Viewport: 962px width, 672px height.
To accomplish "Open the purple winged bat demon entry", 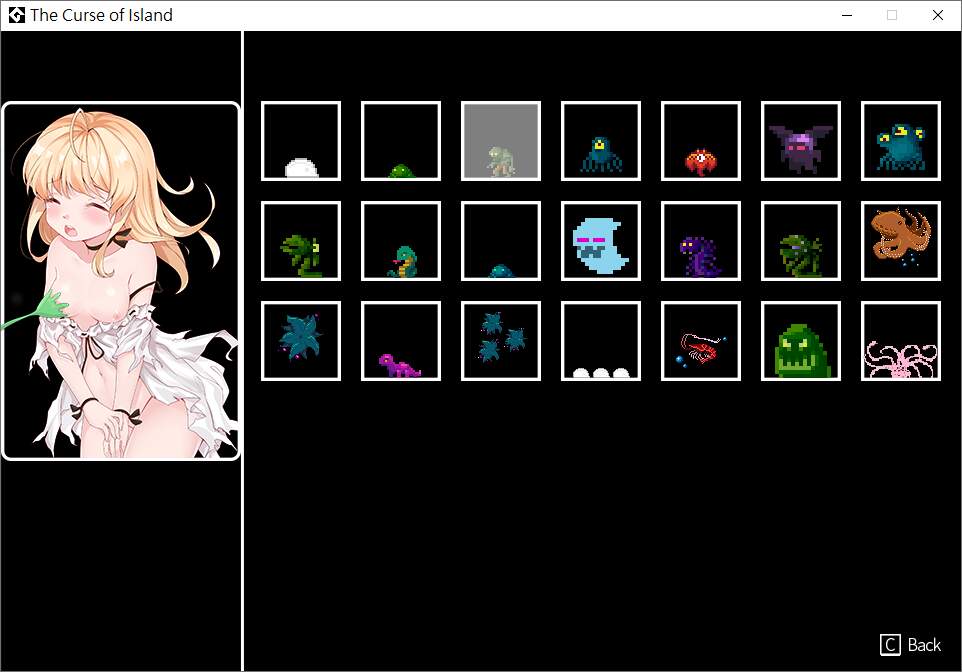I will [801, 141].
